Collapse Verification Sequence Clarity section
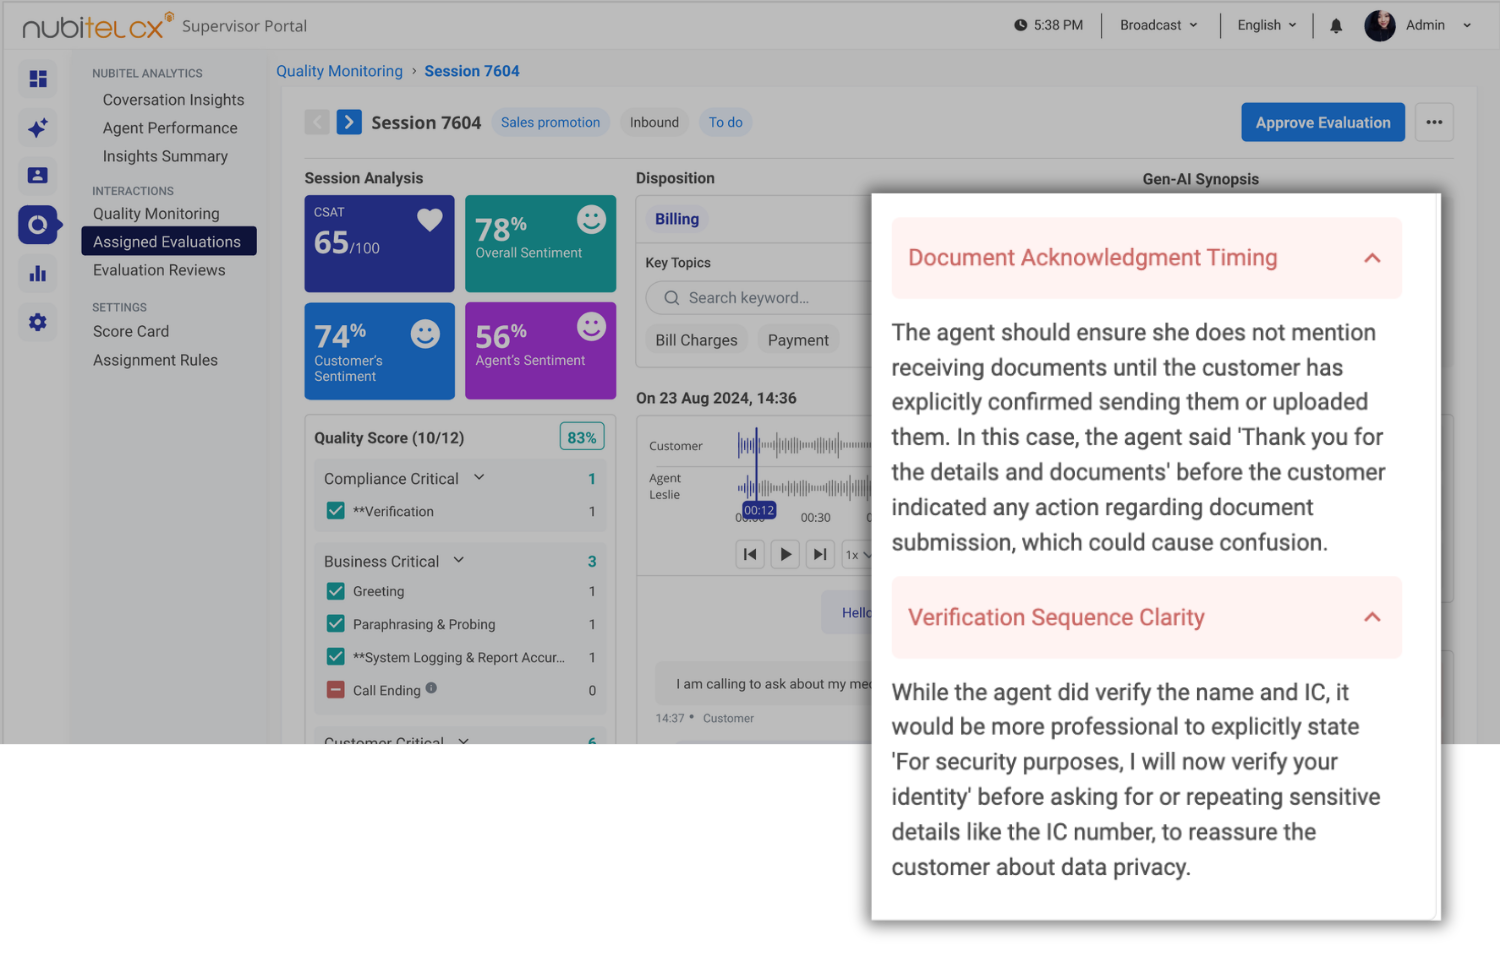The width and height of the screenshot is (1500, 957). [x=1372, y=617]
